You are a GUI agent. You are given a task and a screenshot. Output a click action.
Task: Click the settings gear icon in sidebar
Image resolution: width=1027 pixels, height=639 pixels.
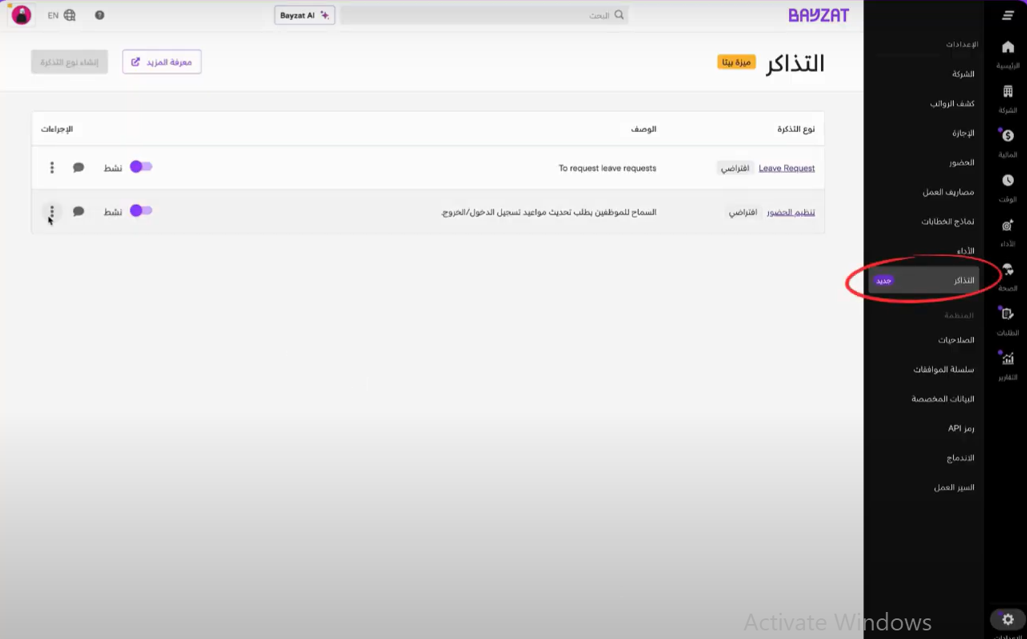(x=1007, y=620)
